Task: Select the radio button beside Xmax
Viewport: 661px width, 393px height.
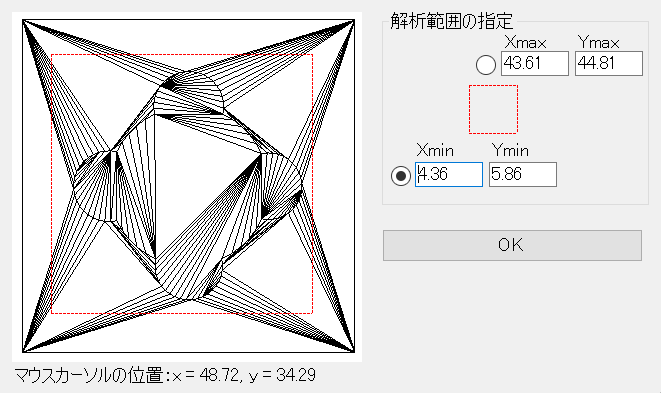Action: [486, 65]
